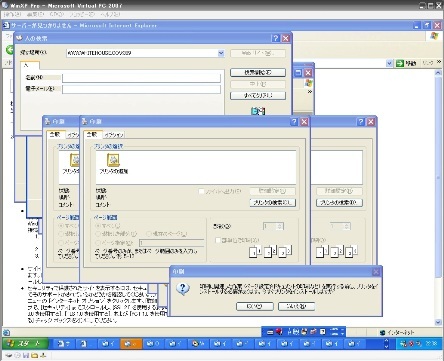The height and width of the screenshot is (361, 444).
Task: Click the green Go arrow beside address bar
Action: pos(400,63)
